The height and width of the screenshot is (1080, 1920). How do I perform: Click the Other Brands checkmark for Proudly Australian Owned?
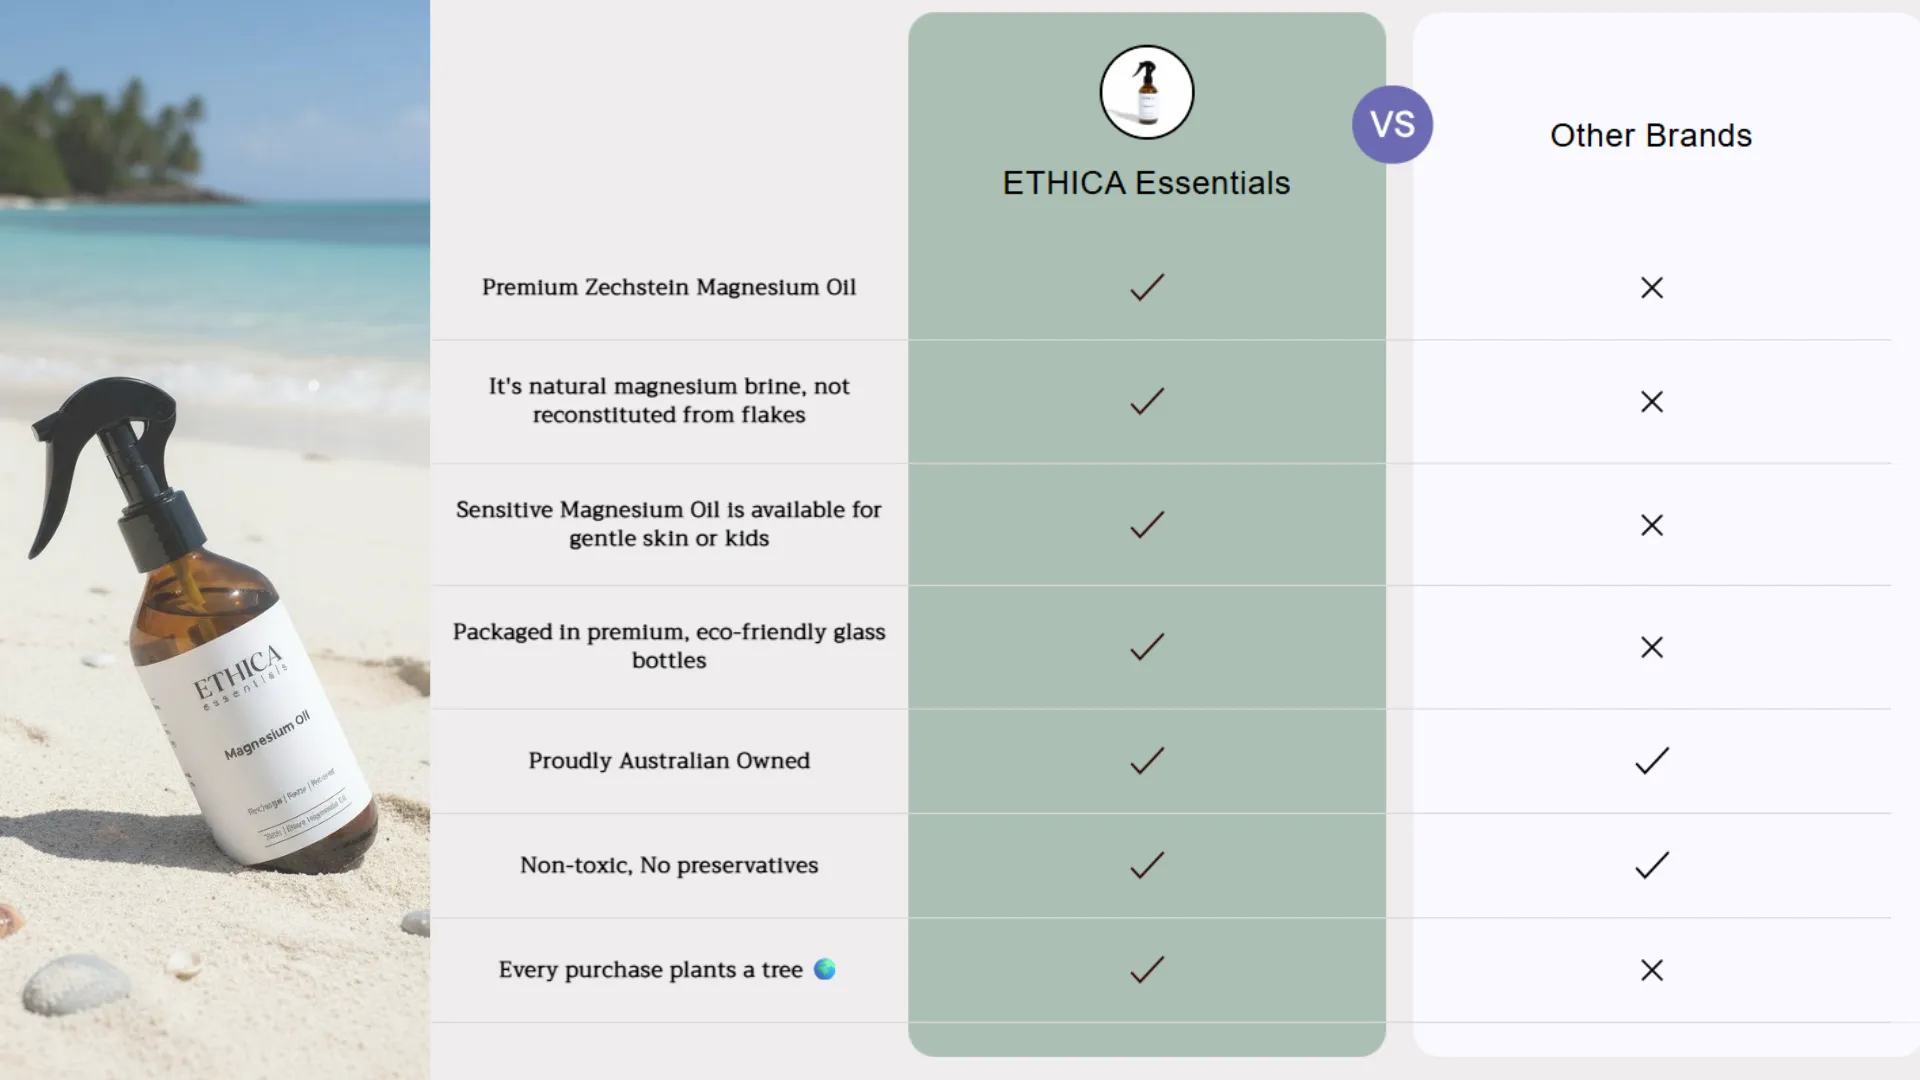tap(1652, 761)
